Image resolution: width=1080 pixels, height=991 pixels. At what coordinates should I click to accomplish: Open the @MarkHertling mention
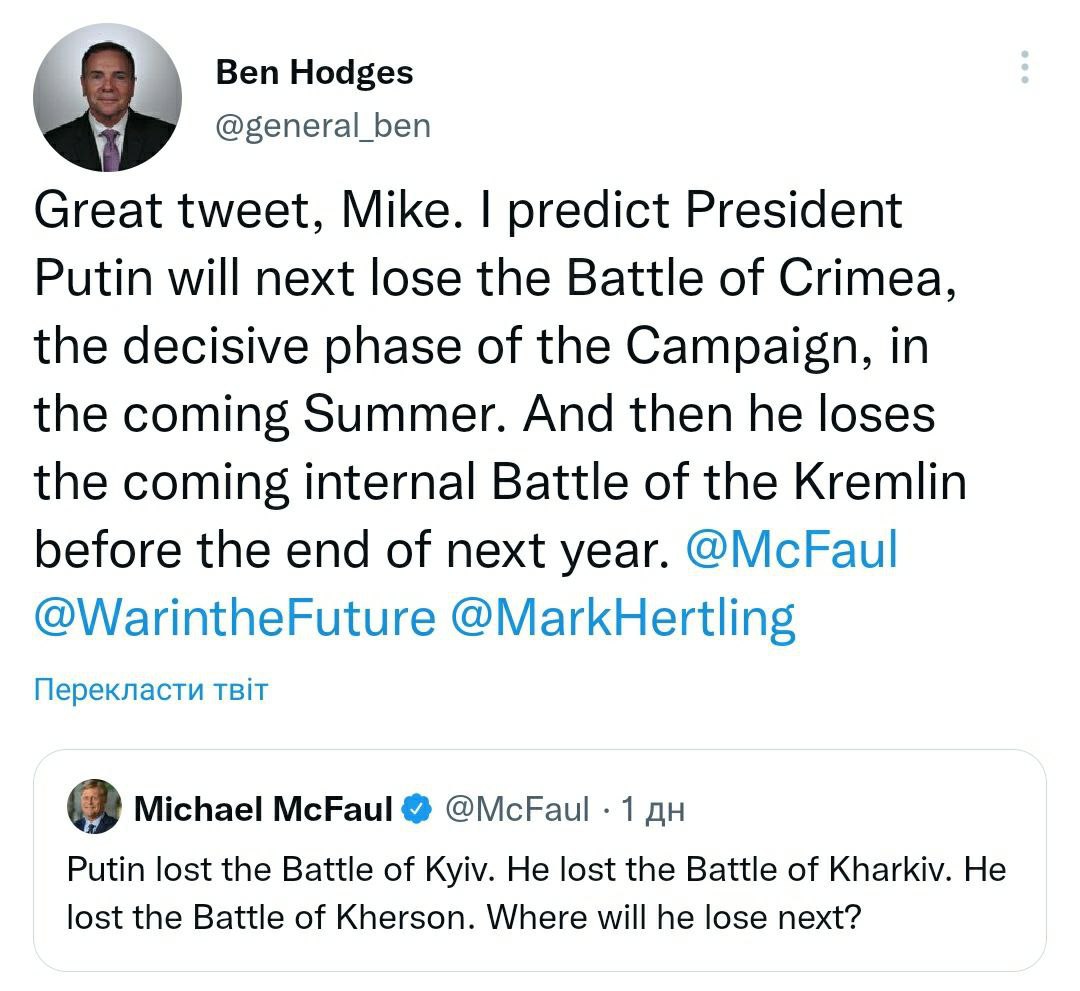[x=624, y=617]
